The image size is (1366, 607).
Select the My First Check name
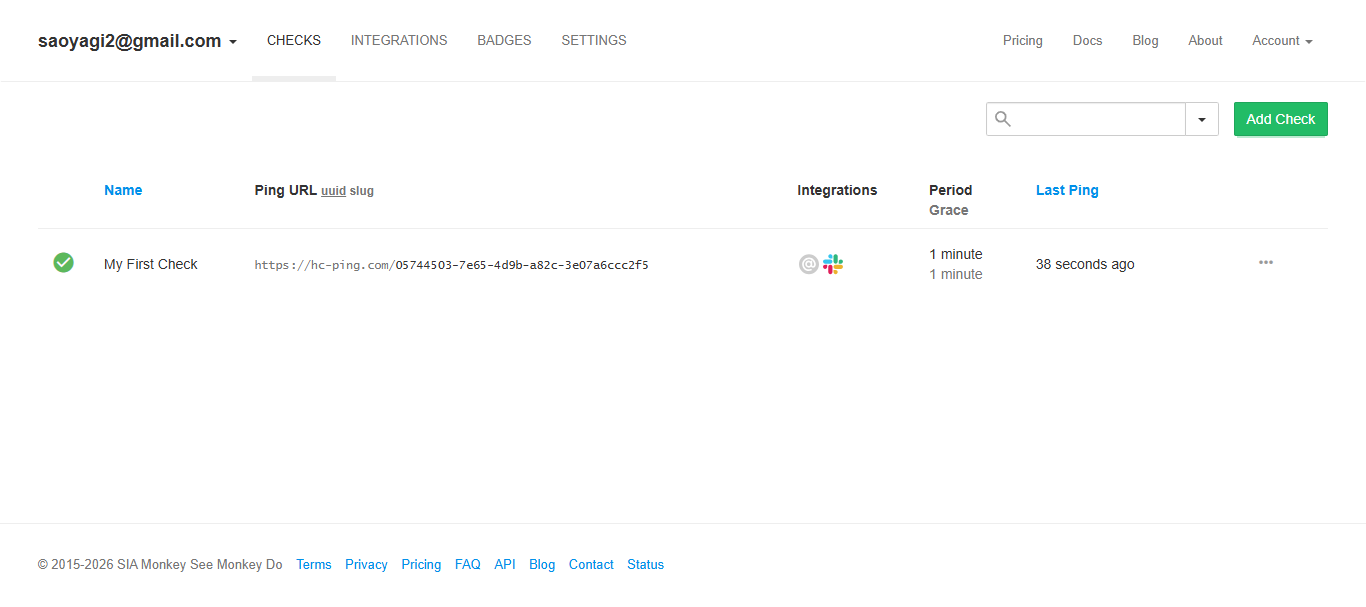coord(151,264)
